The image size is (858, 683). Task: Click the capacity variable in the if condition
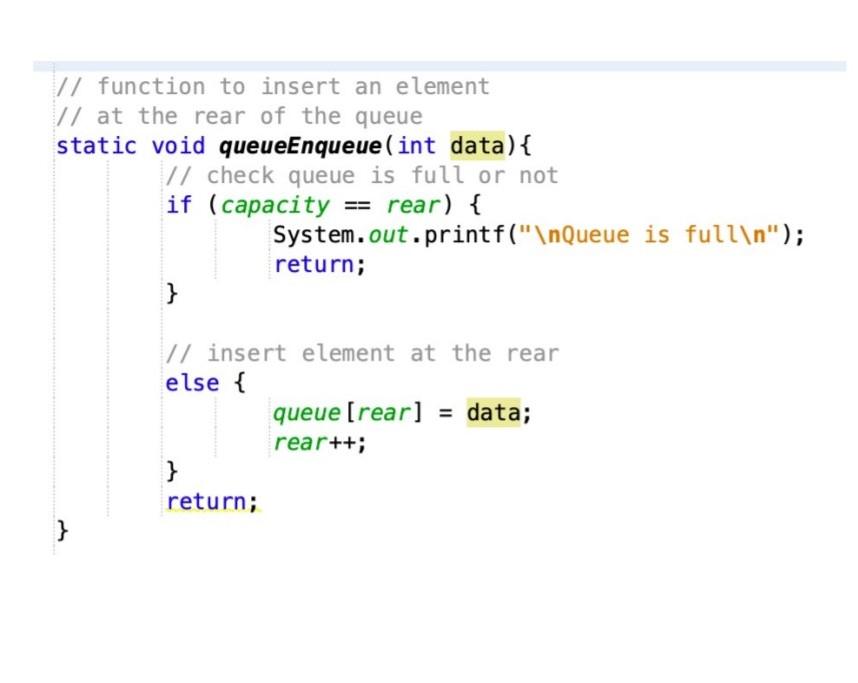[275, 205]
